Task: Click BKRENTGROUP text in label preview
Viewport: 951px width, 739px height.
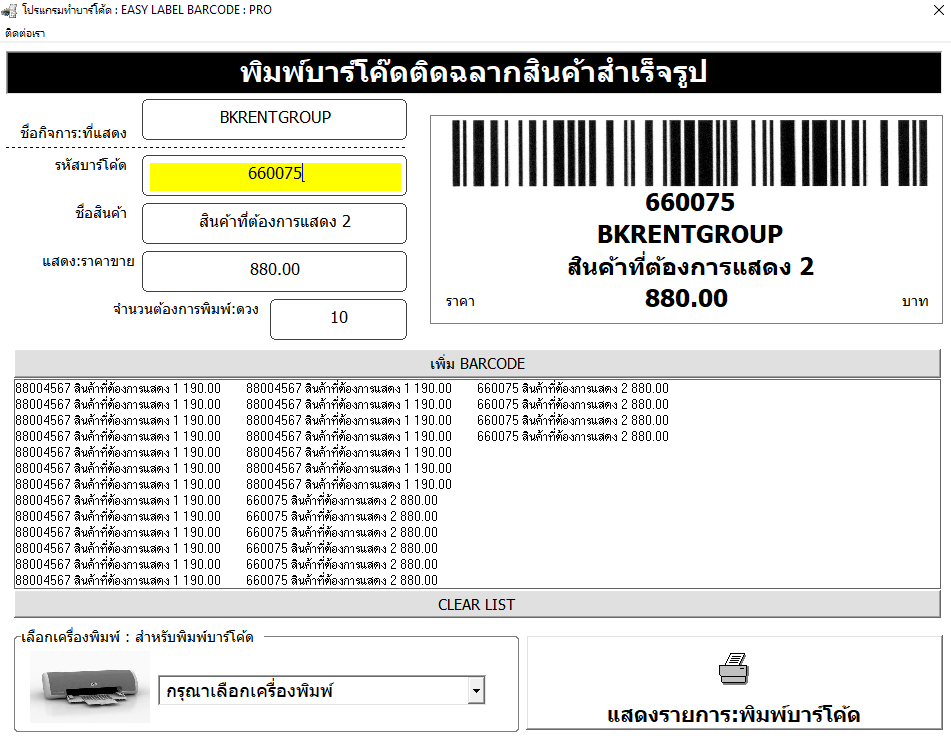Action: pyautogui.click(x=690, y=234)
